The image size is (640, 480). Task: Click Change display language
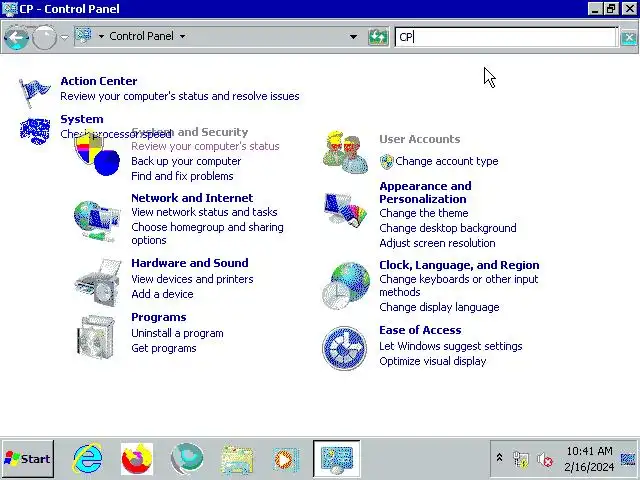[439, 307]
